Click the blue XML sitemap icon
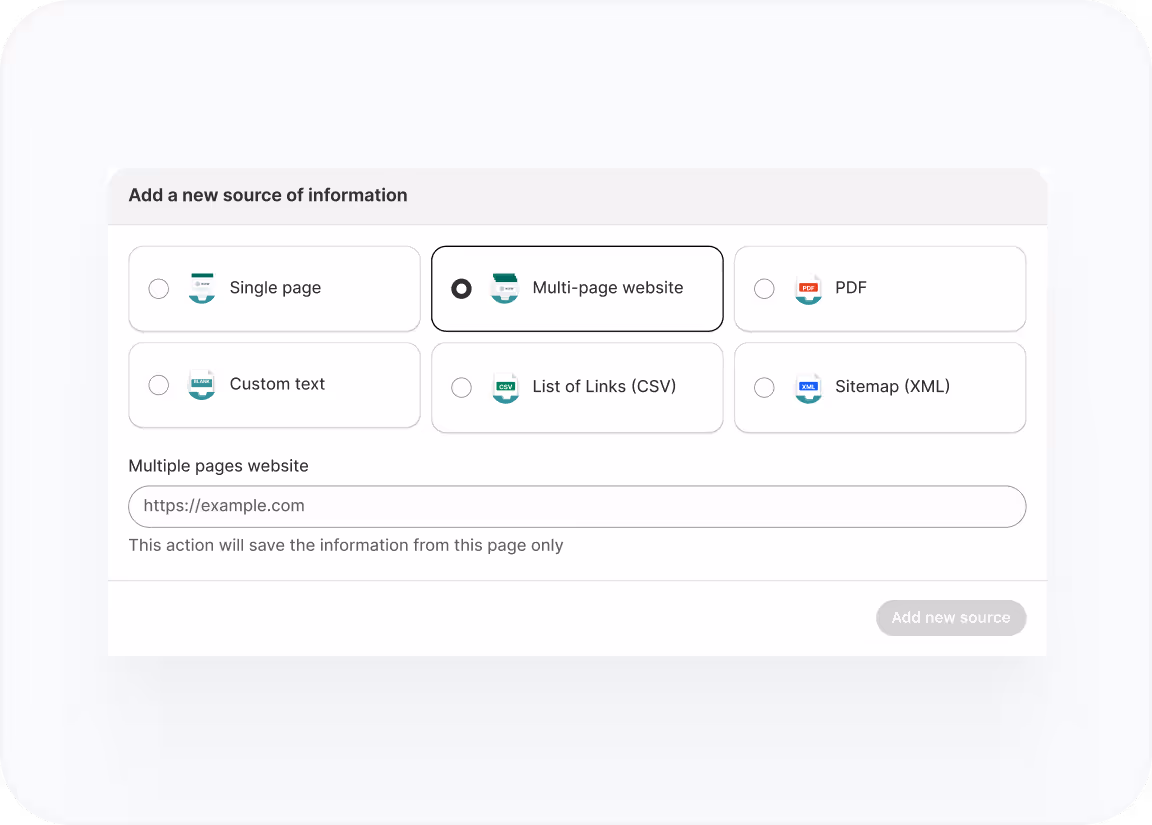Viewport: 1152px width, 825px height. click(x=808, y=387)
